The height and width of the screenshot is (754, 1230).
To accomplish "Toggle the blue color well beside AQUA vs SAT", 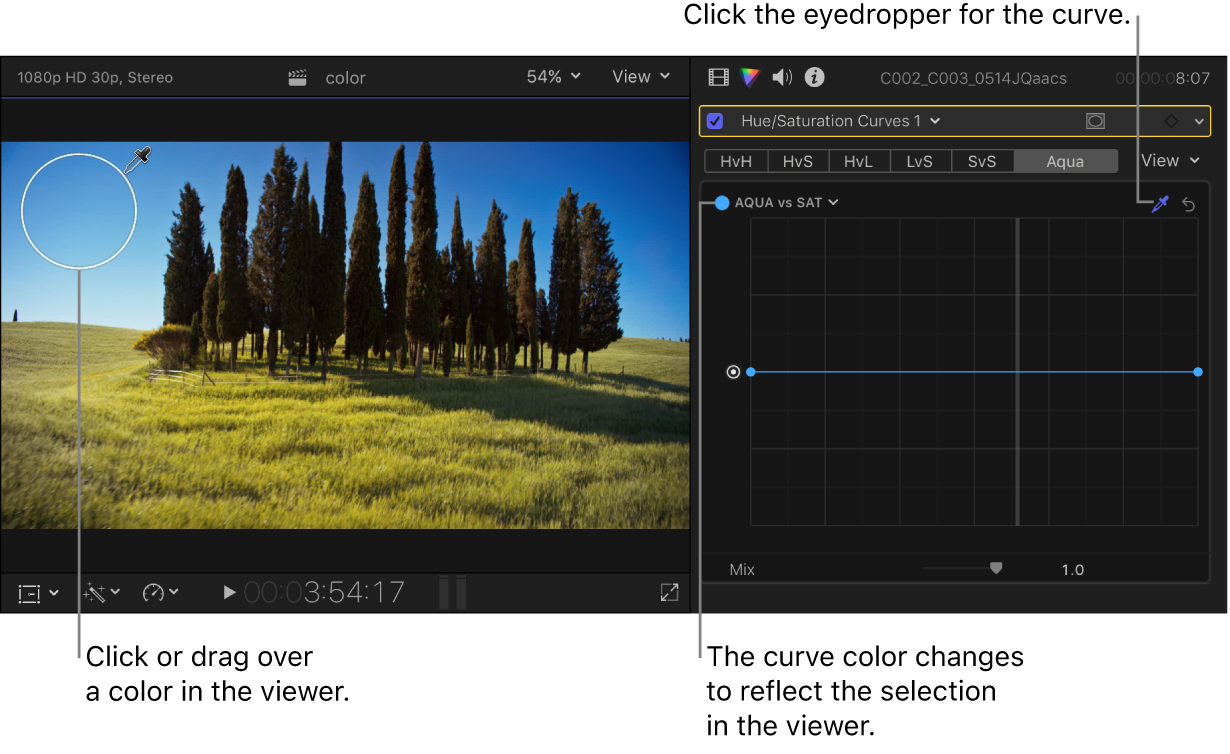I will point(722,203).
